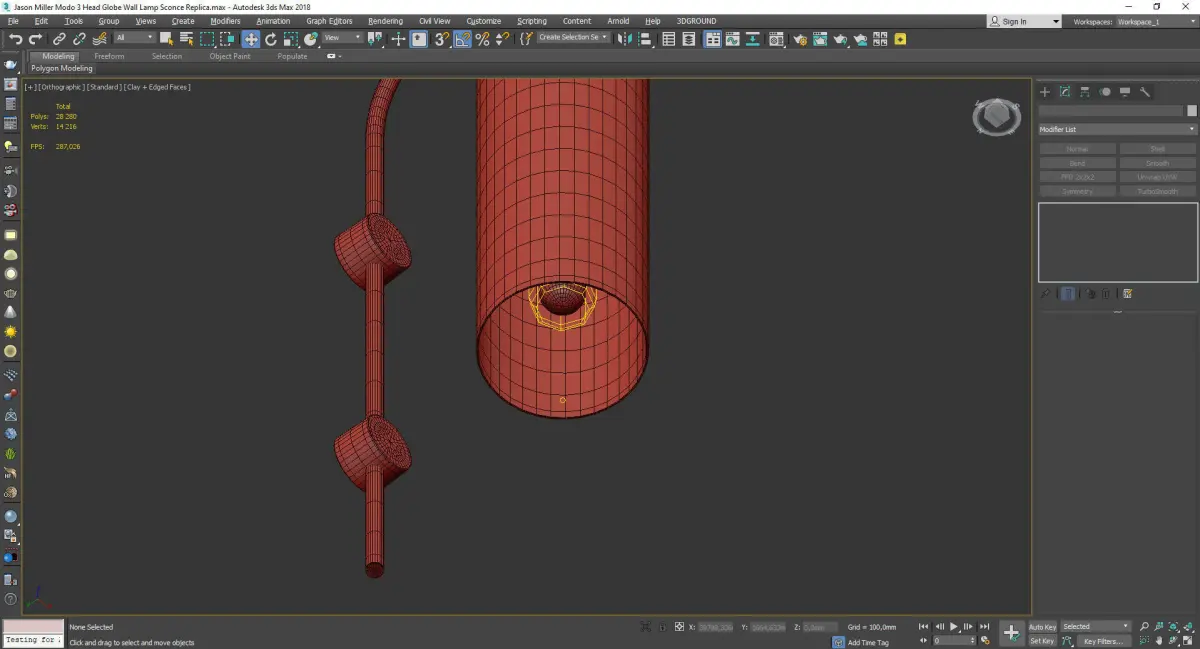Viewport: 1200px width, 649px height.
Task: Open the selection filter 'All' dropdown
Action: click(134, 38)
